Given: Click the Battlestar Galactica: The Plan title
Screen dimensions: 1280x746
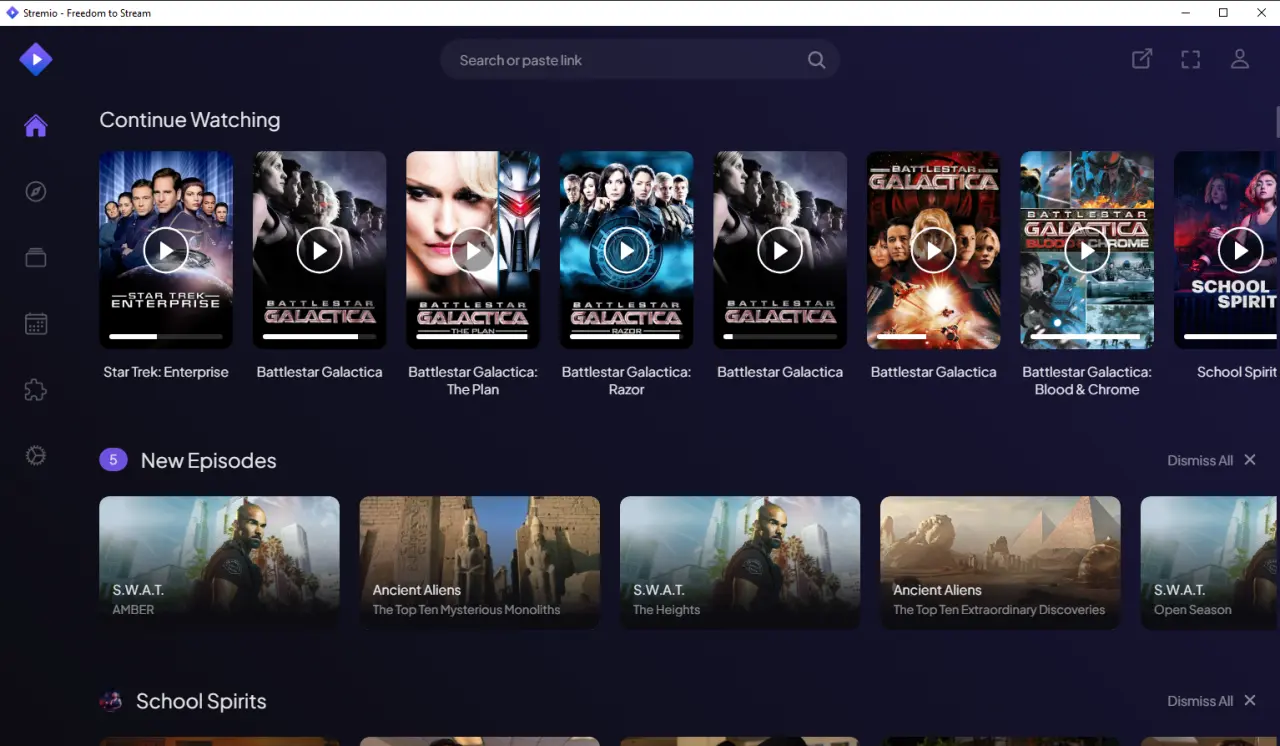Looking at the screenshot, I should 473,381.
